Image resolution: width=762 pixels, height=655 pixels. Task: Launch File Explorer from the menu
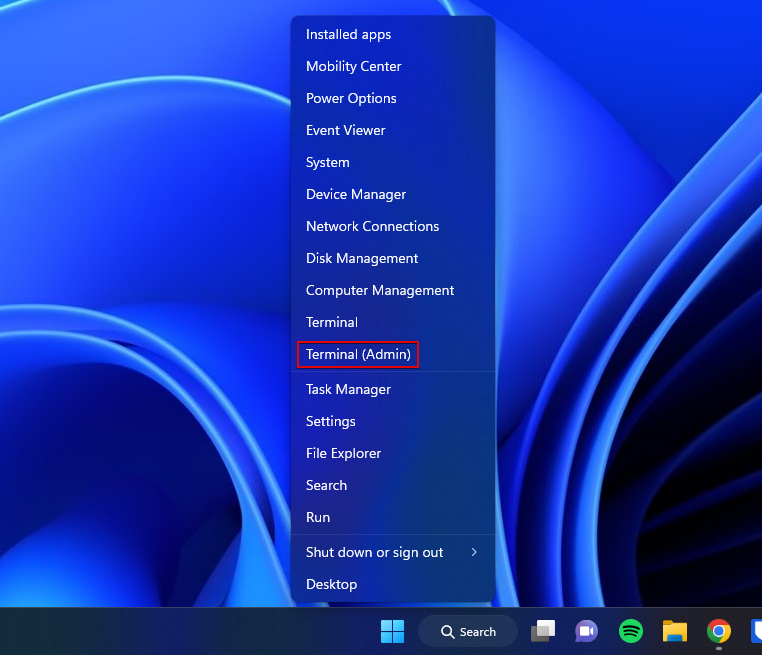[x=393, y=453]
